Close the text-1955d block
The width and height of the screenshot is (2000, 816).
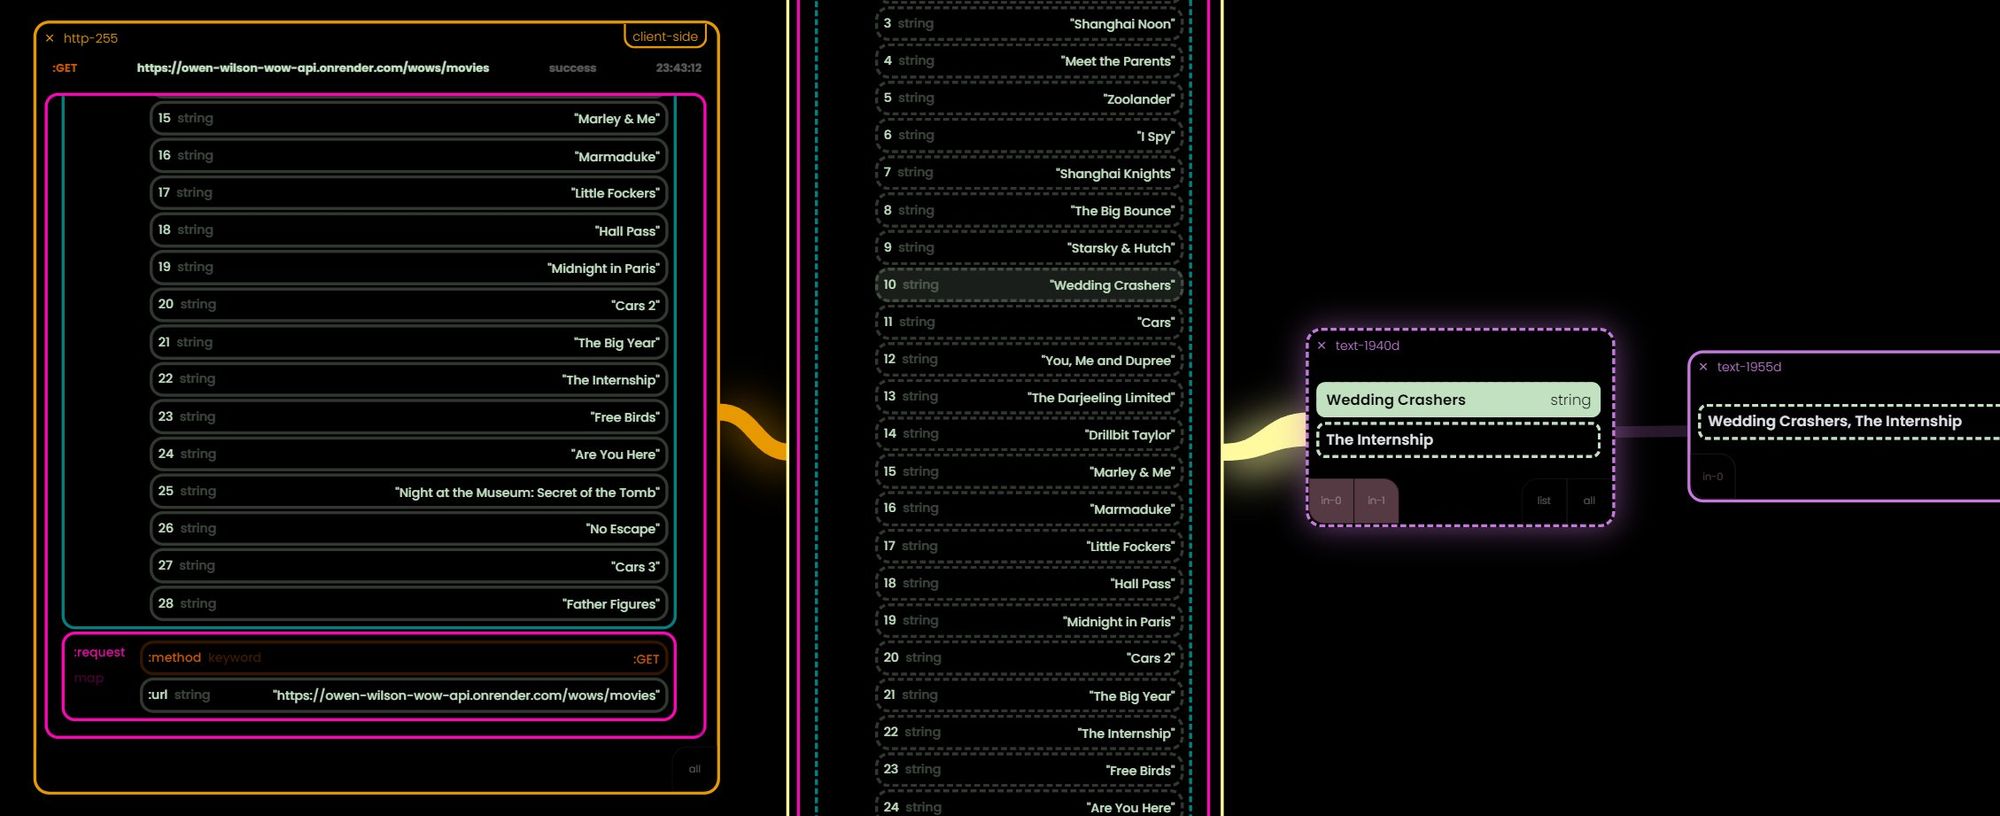(x=1703, y=367)
